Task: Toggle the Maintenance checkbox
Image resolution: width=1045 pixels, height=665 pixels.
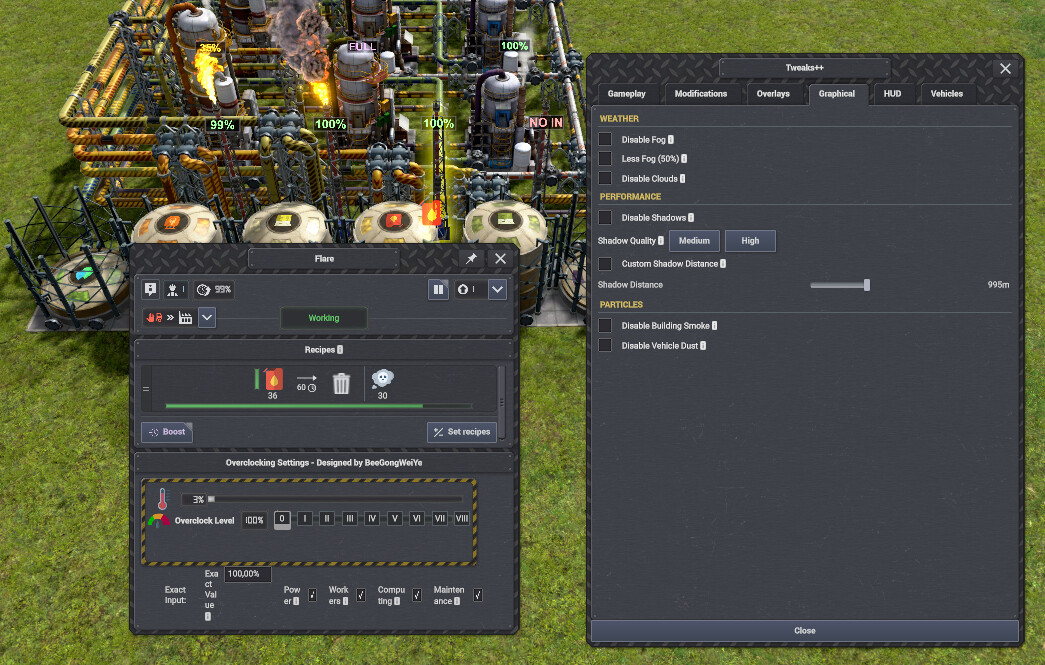Action: point(478,595)
